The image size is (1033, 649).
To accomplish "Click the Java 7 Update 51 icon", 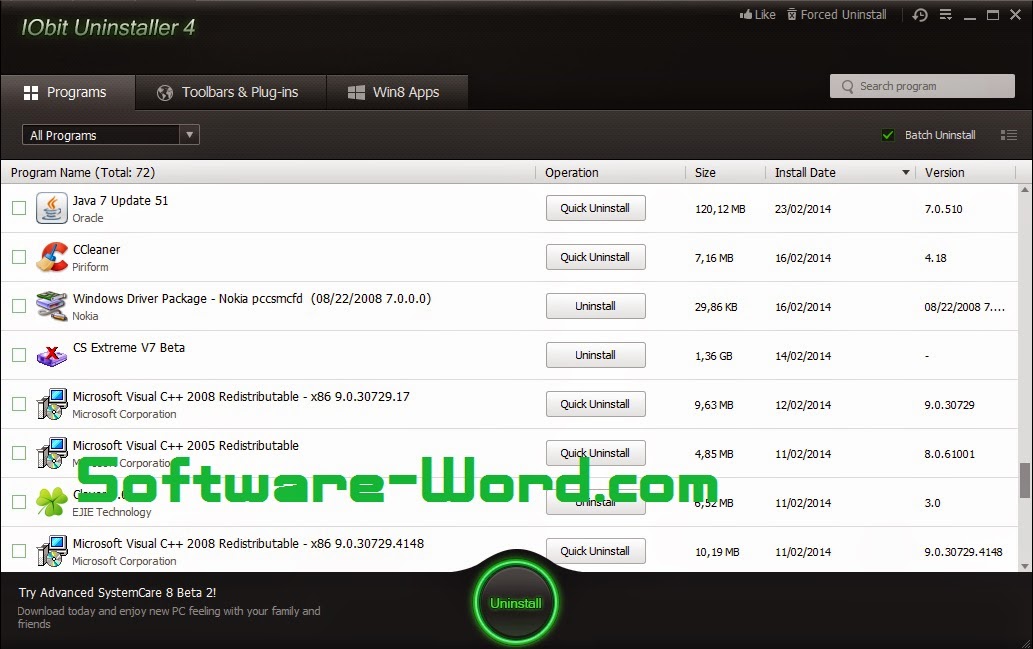I will tap(51, 208).
